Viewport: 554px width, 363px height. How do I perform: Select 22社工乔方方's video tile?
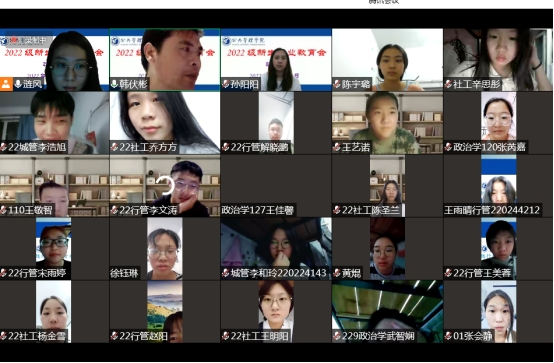[x=165, y=123]
